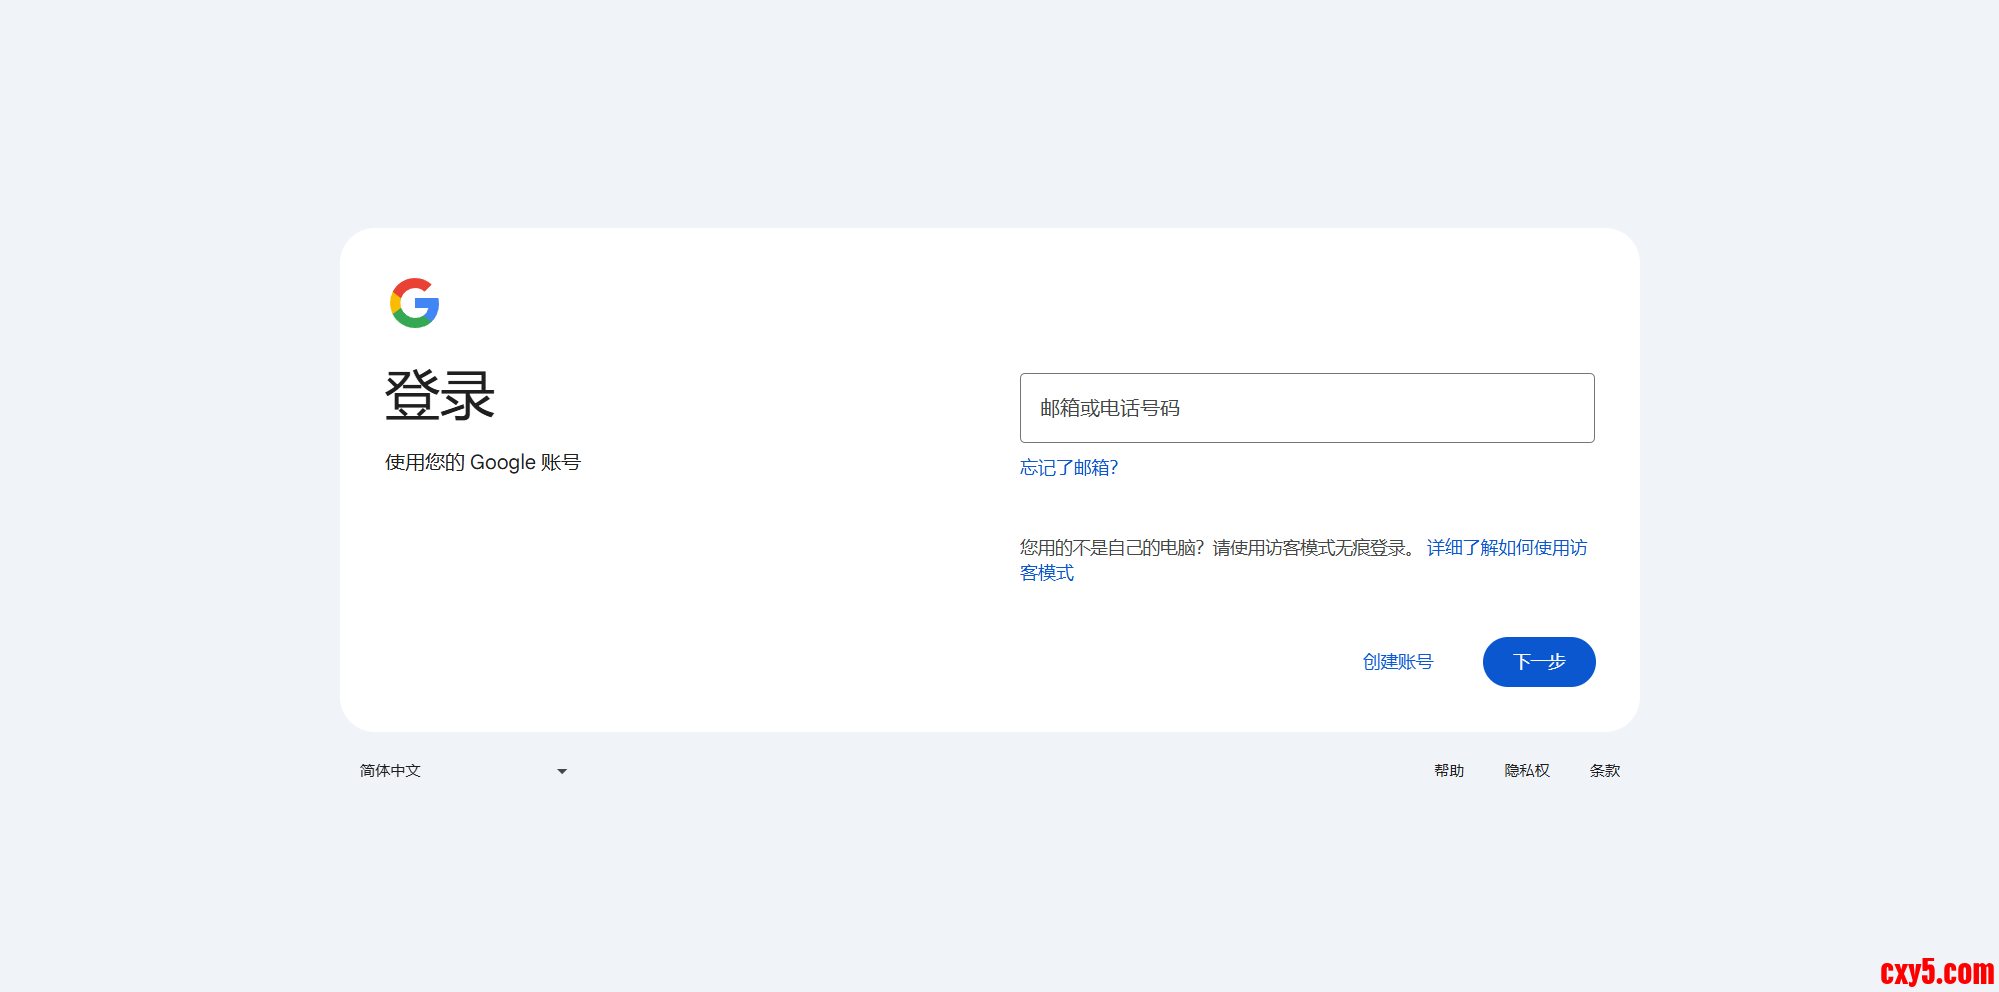Click the 您用的不是自己的电脑? notice text
This screenshot has height=992, width=1999.
(1111, 548)
